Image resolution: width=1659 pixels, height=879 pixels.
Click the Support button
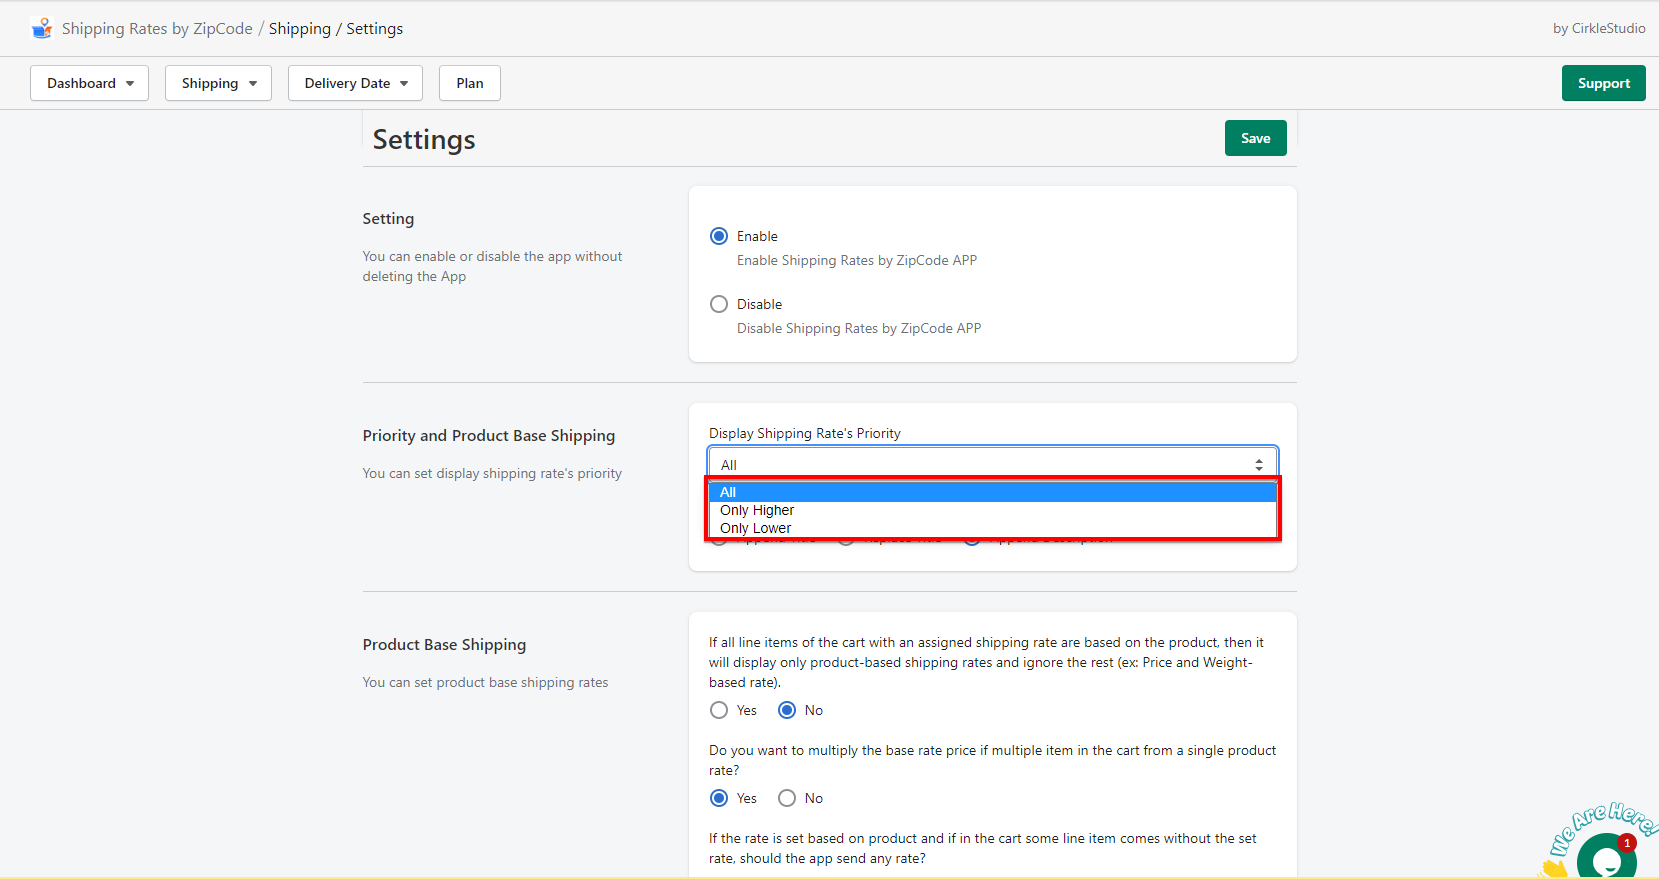(1603, 83)
